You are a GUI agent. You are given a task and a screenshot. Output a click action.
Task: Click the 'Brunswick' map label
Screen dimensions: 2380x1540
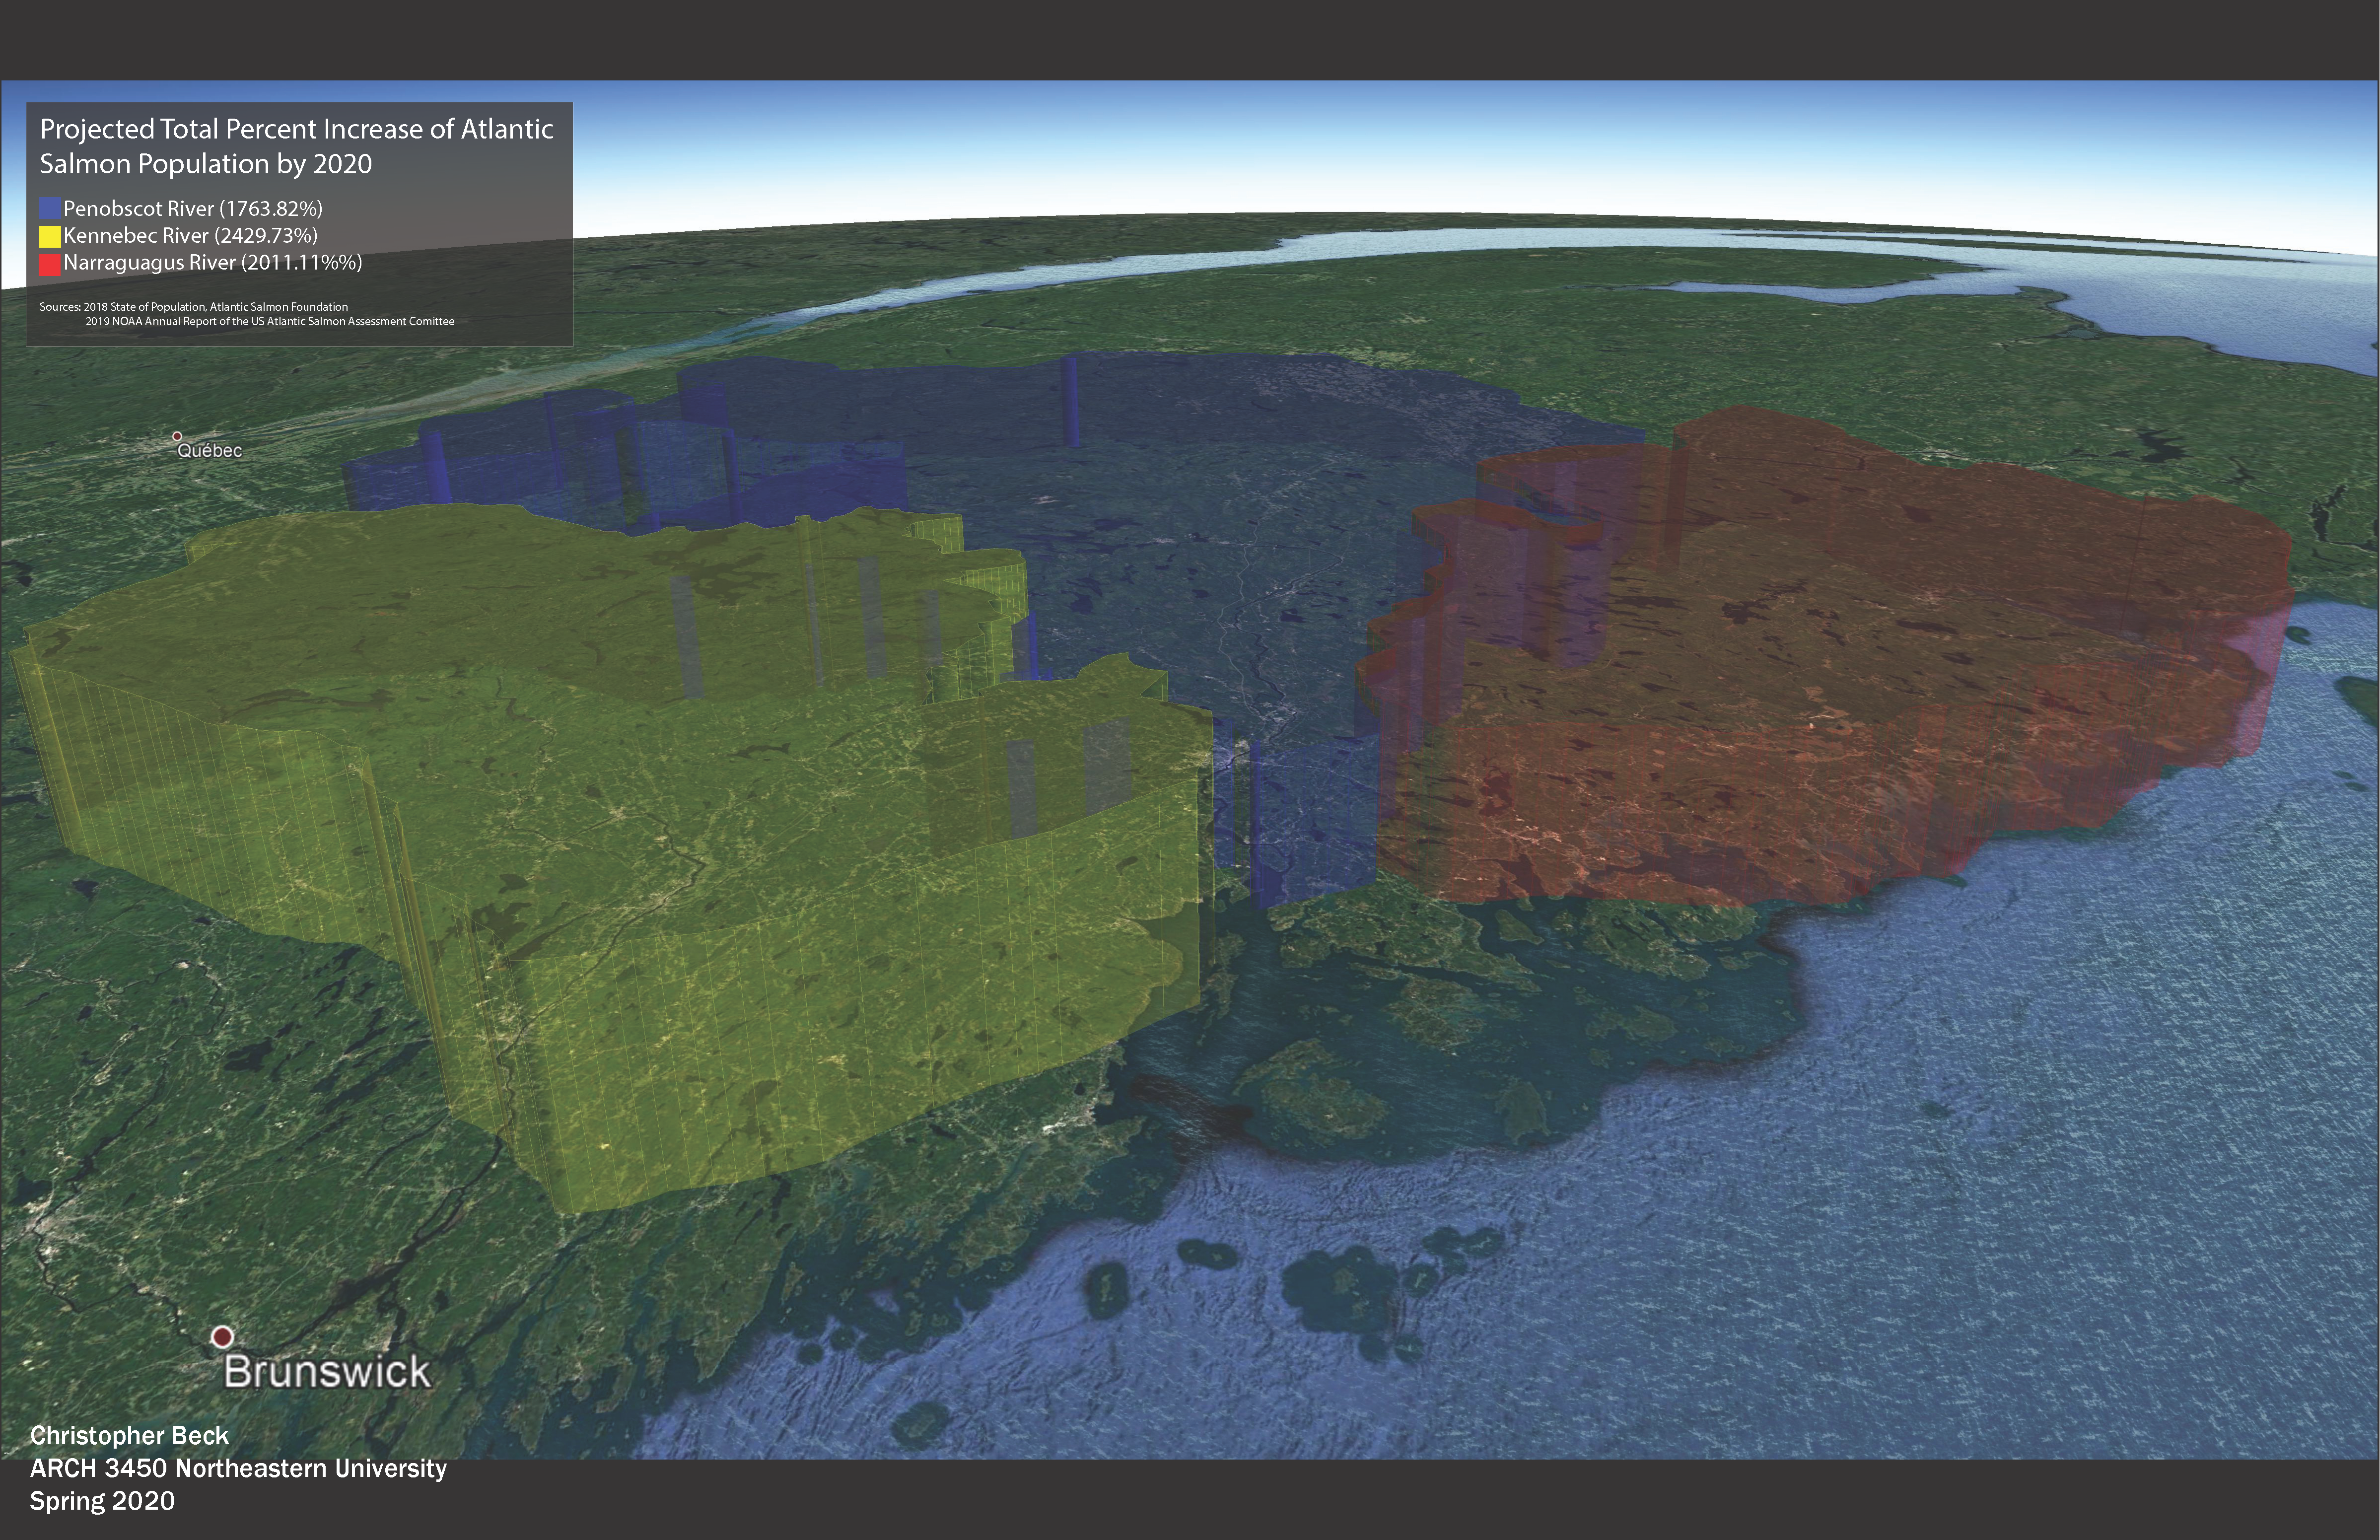[327, 1372]
